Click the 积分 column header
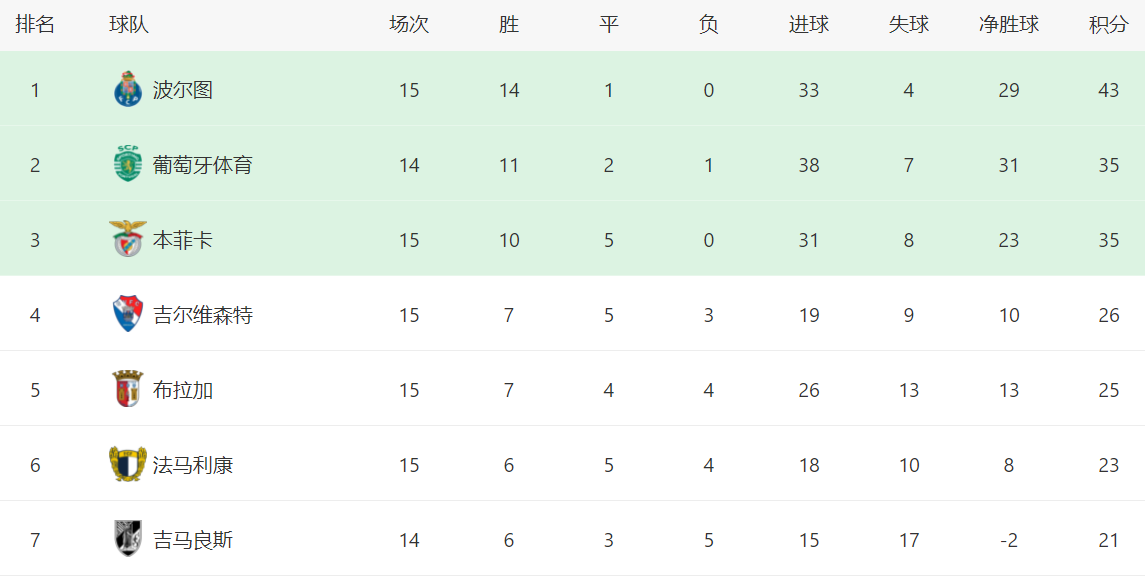 pyautogui.click(x=1108, y=25)
